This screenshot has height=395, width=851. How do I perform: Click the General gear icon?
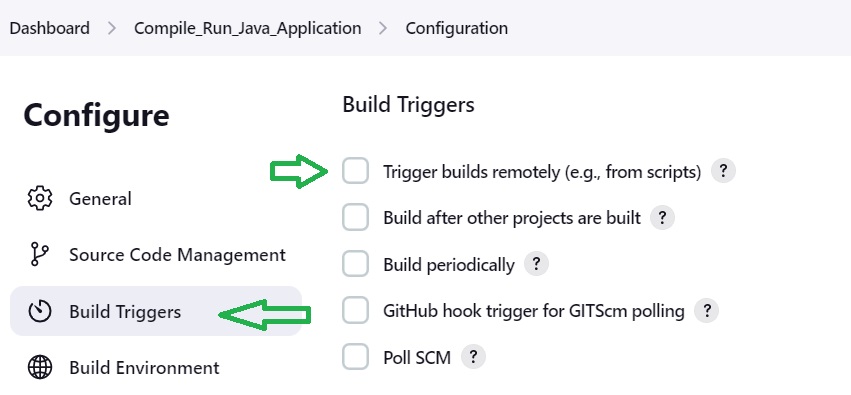point(40,199)
